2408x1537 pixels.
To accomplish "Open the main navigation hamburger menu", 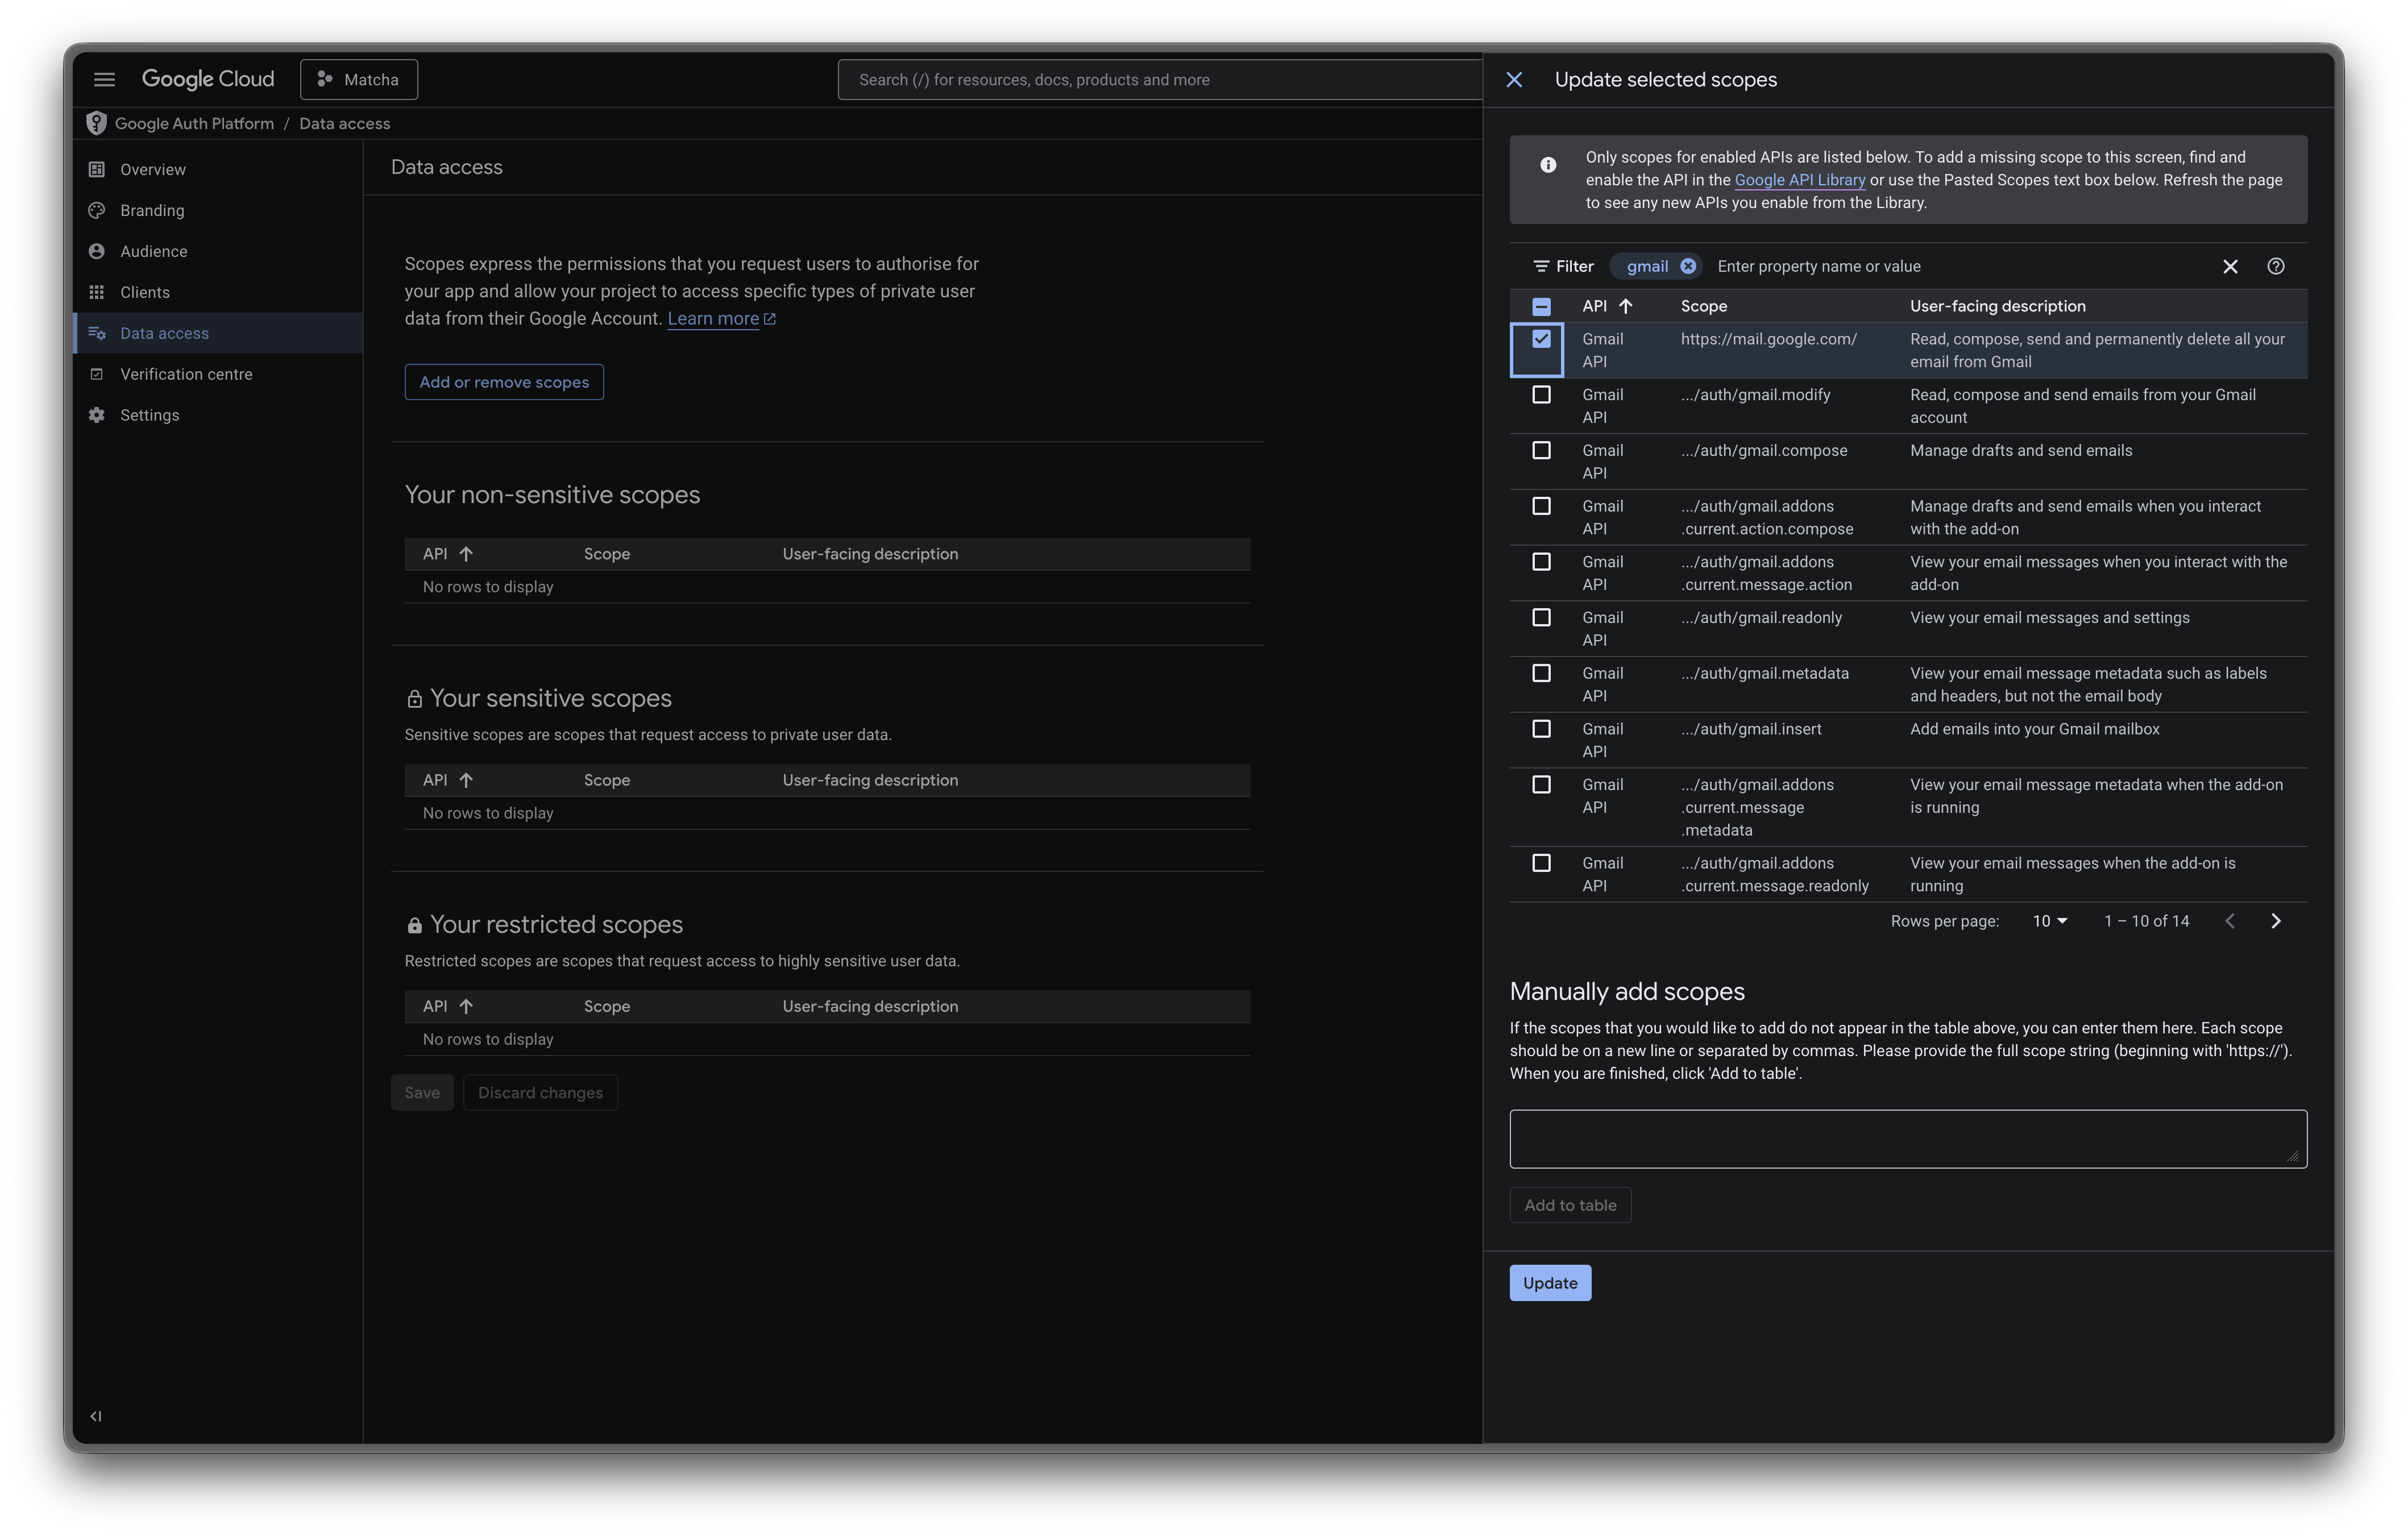I will (104, 79).
